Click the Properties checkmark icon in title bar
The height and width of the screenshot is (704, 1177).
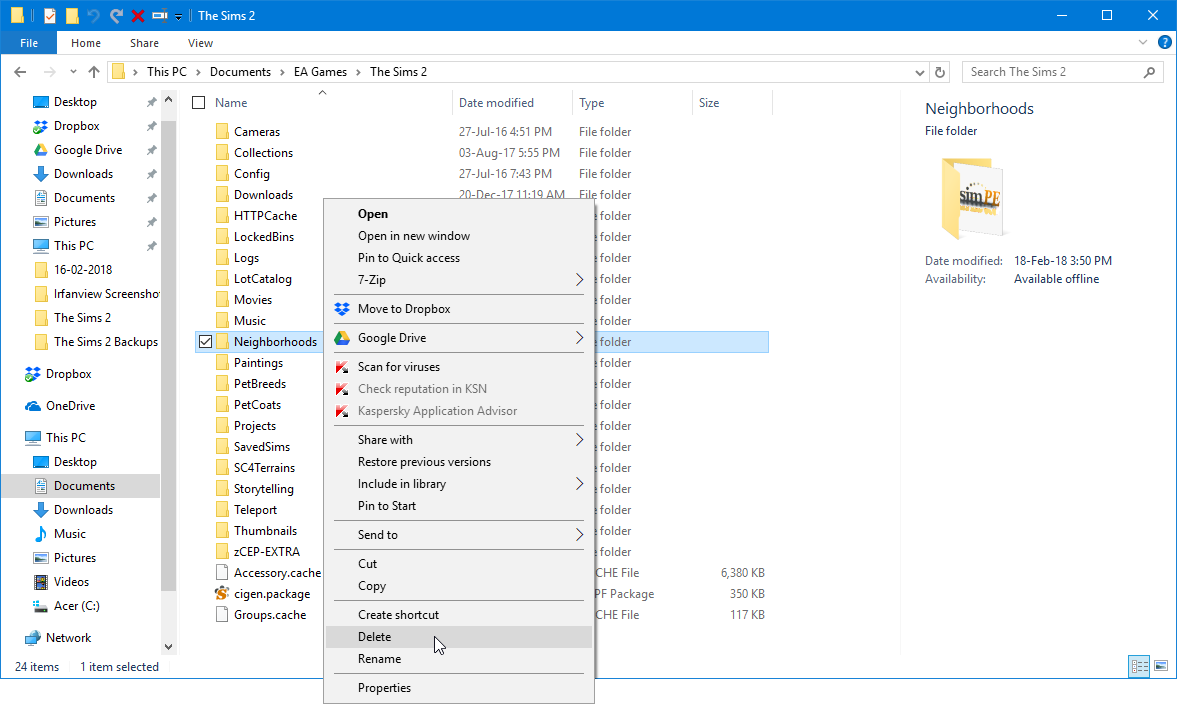(50, 15)
